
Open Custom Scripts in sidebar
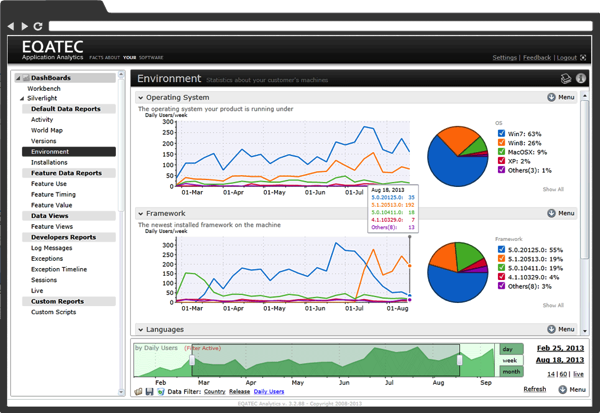click(x=53, y=312)
